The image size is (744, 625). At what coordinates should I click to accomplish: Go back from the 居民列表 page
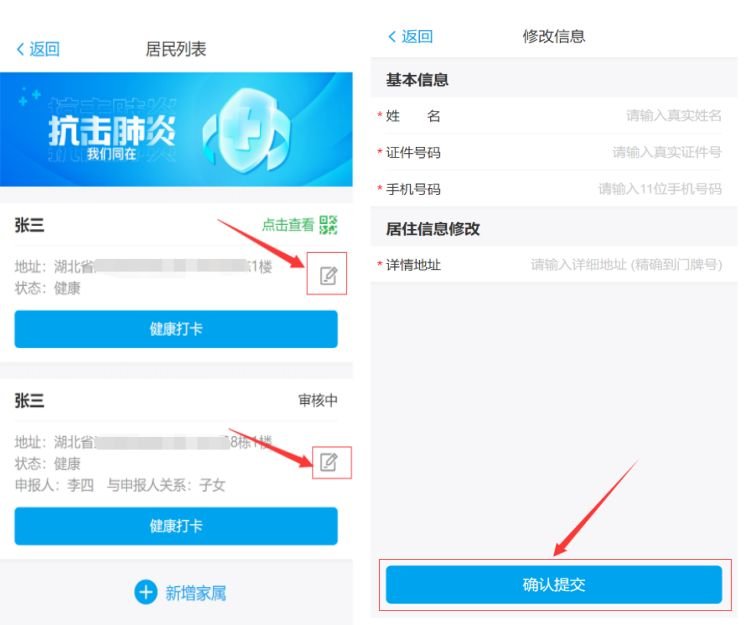point(38,49)
